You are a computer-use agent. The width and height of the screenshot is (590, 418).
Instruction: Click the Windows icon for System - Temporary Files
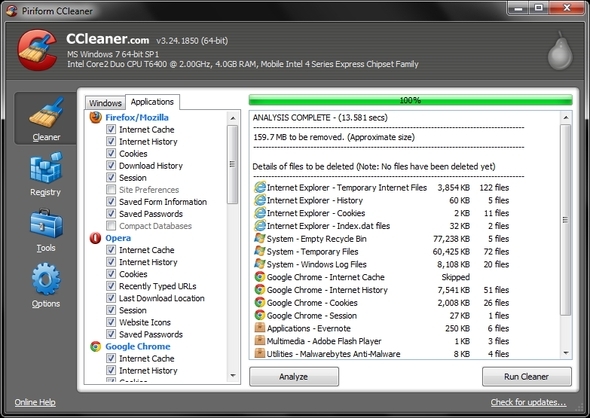(x=260, y=251)
